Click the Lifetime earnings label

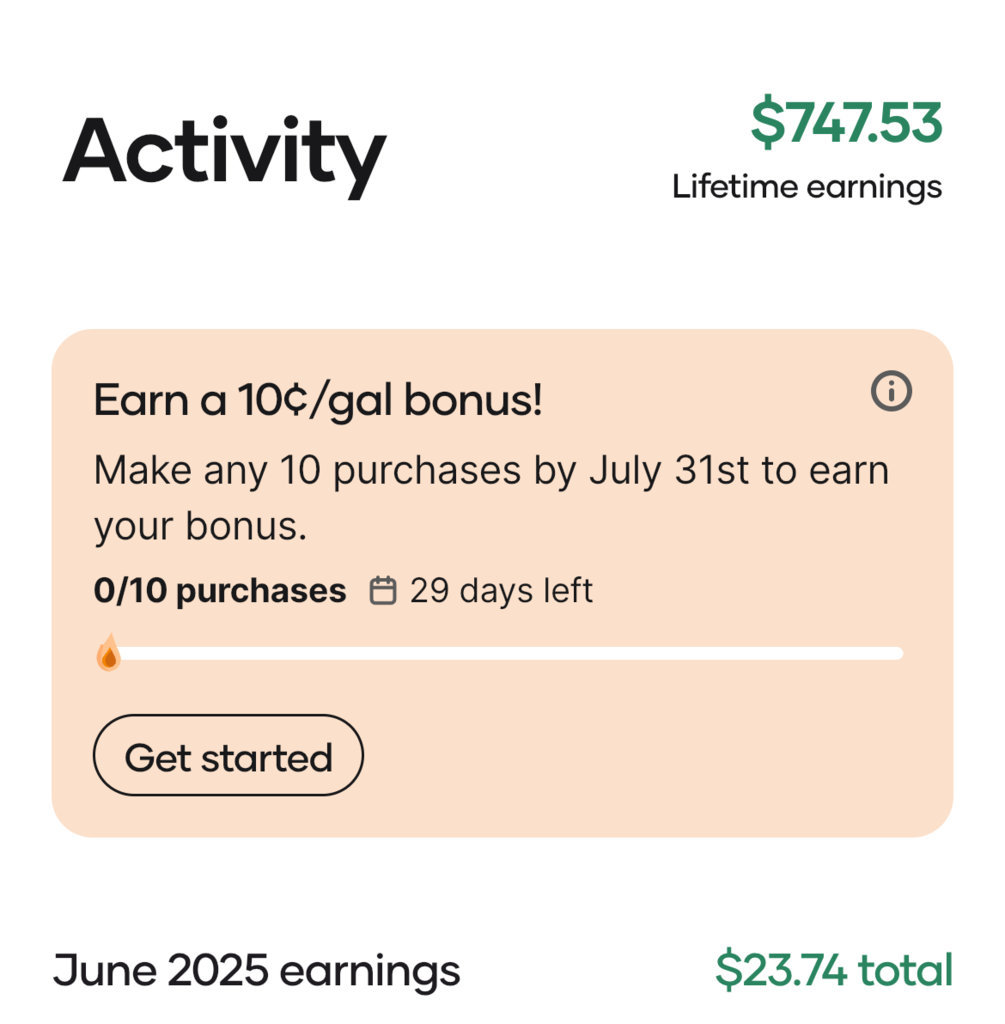click(x=807, y=187)
